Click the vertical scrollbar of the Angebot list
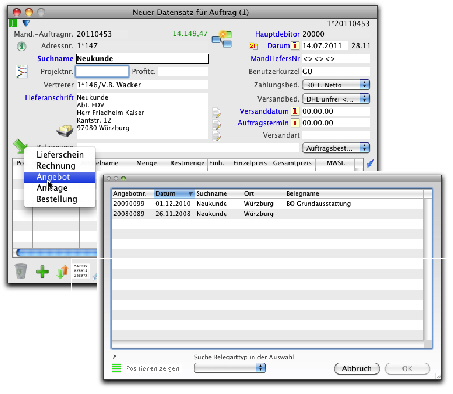 [428, 269]
